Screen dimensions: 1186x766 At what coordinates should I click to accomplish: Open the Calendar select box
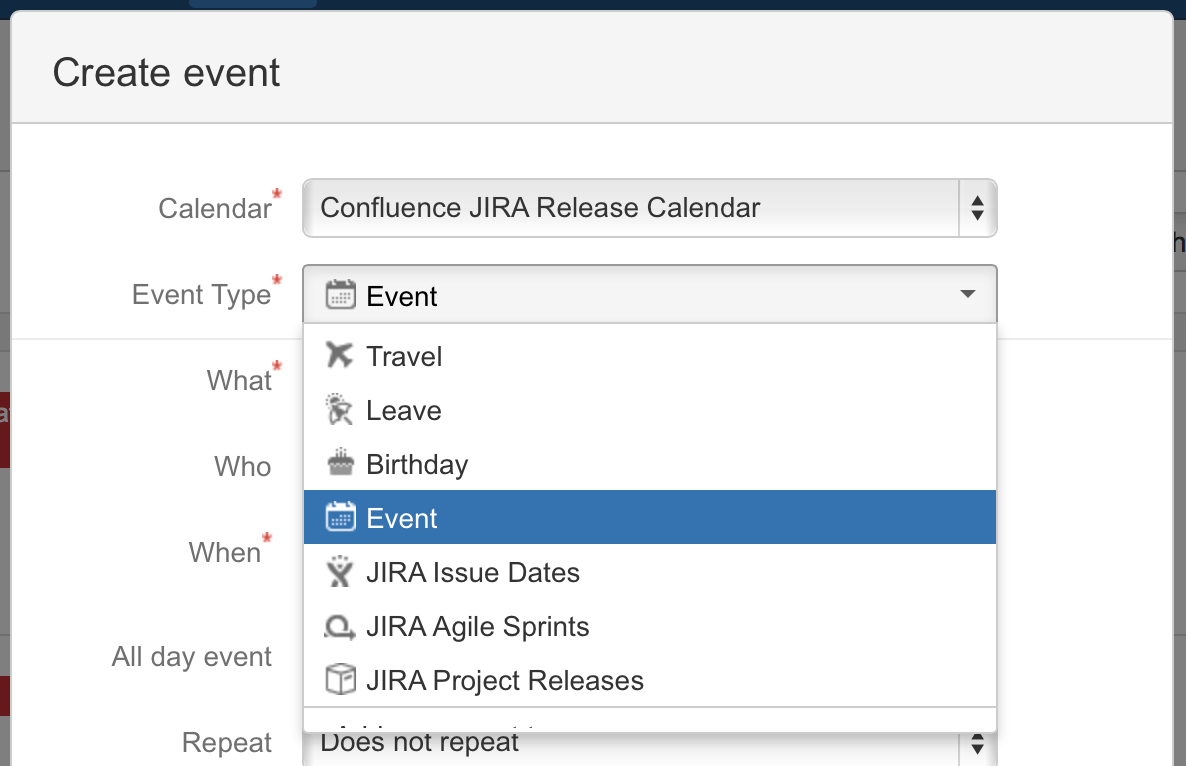[650, 208]
